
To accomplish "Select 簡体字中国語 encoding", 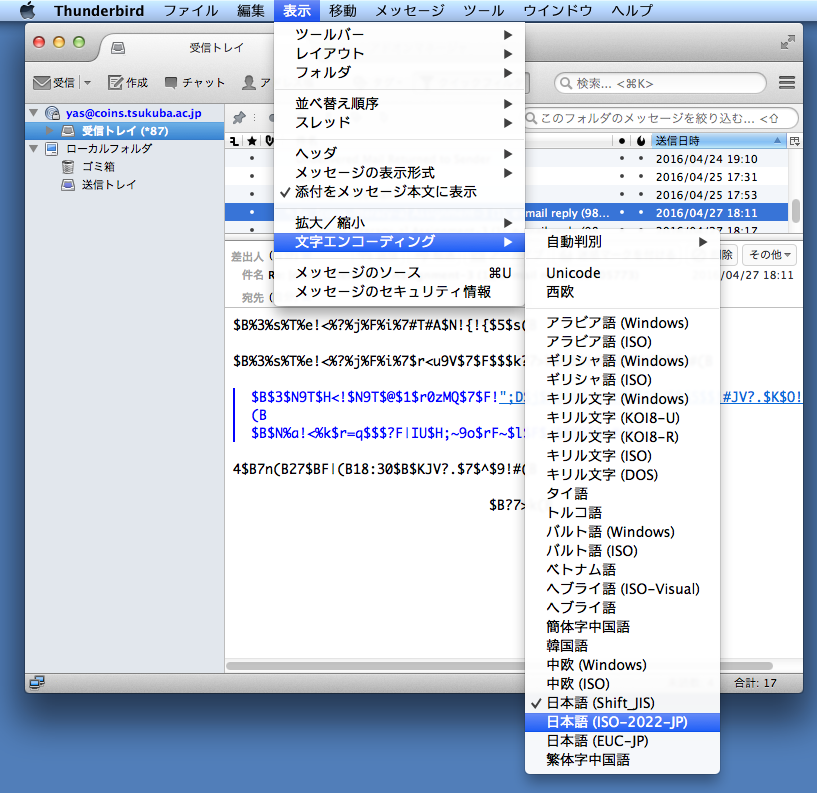I will pos(622,627).
